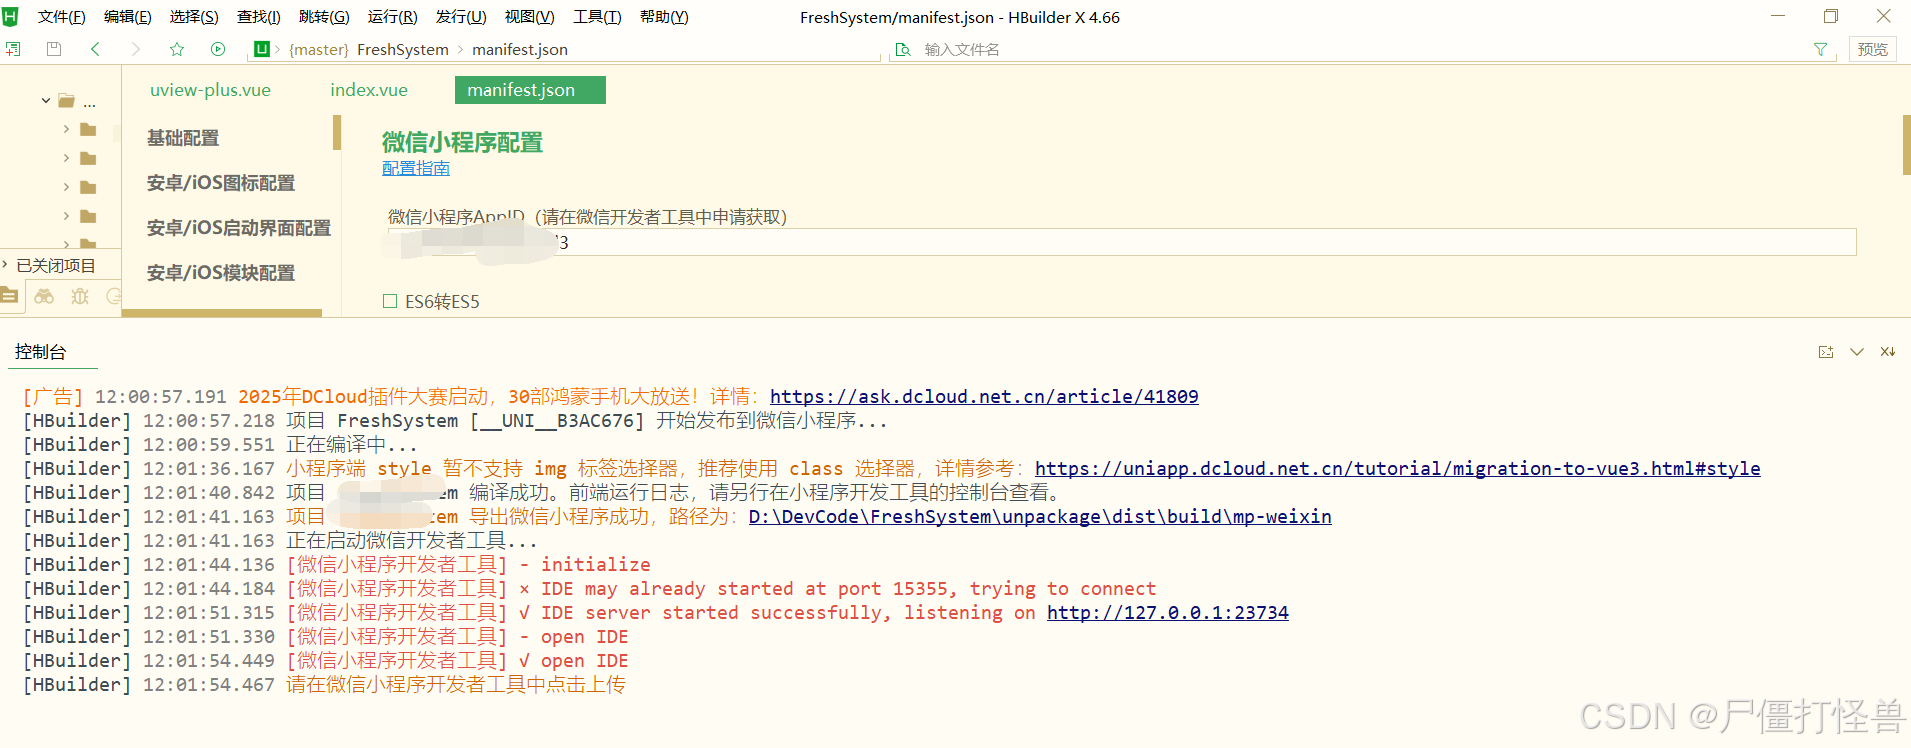This screenshot has width=1911, height=748.
Task: Open the 查找(I) menu
Action: point(259,17)
